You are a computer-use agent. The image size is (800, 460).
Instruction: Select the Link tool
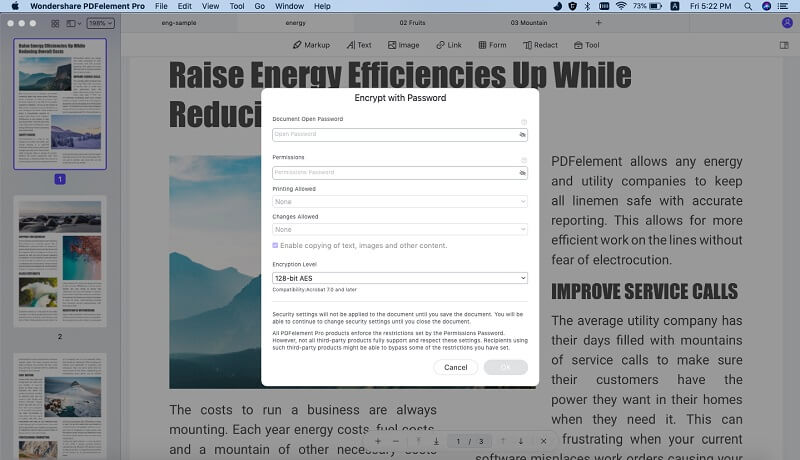click(x=448, y=45)
